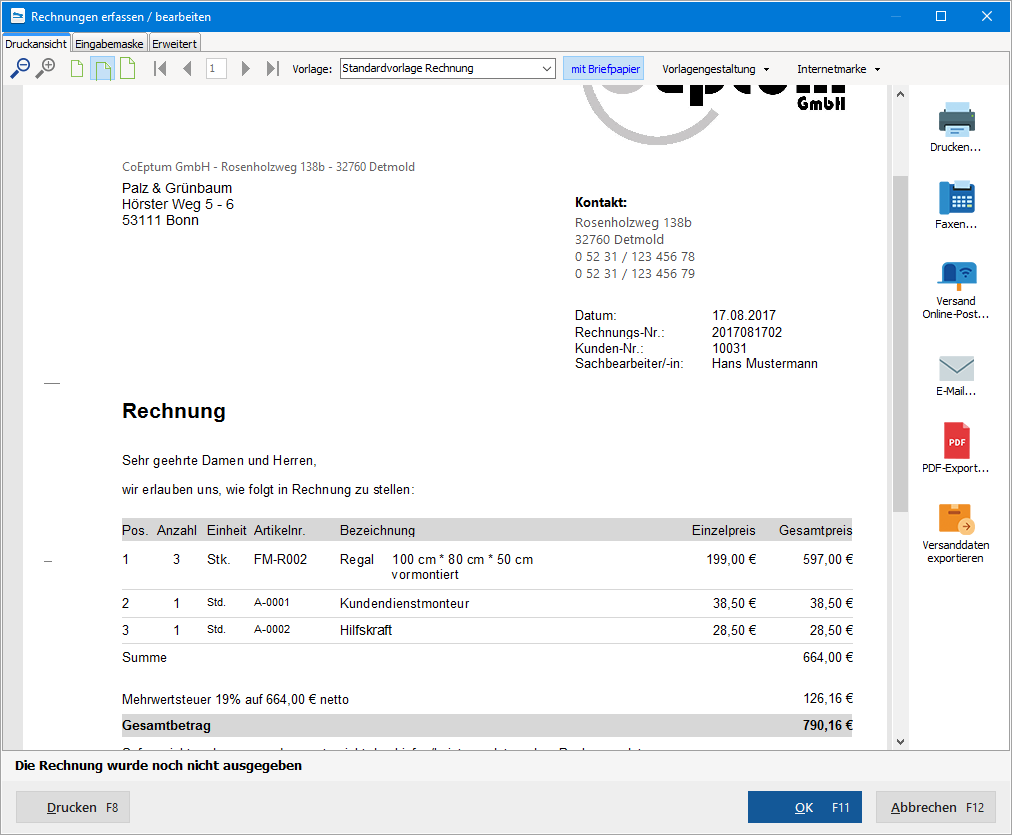The height and width of the screenshot is (835, 1012).
Task: Select the third page layout icon
Action: click(128, 68)
